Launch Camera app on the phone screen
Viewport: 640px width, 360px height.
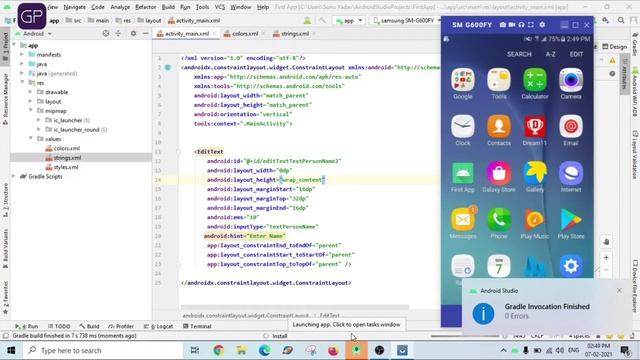pyautogui.click(x=571, y=80)
